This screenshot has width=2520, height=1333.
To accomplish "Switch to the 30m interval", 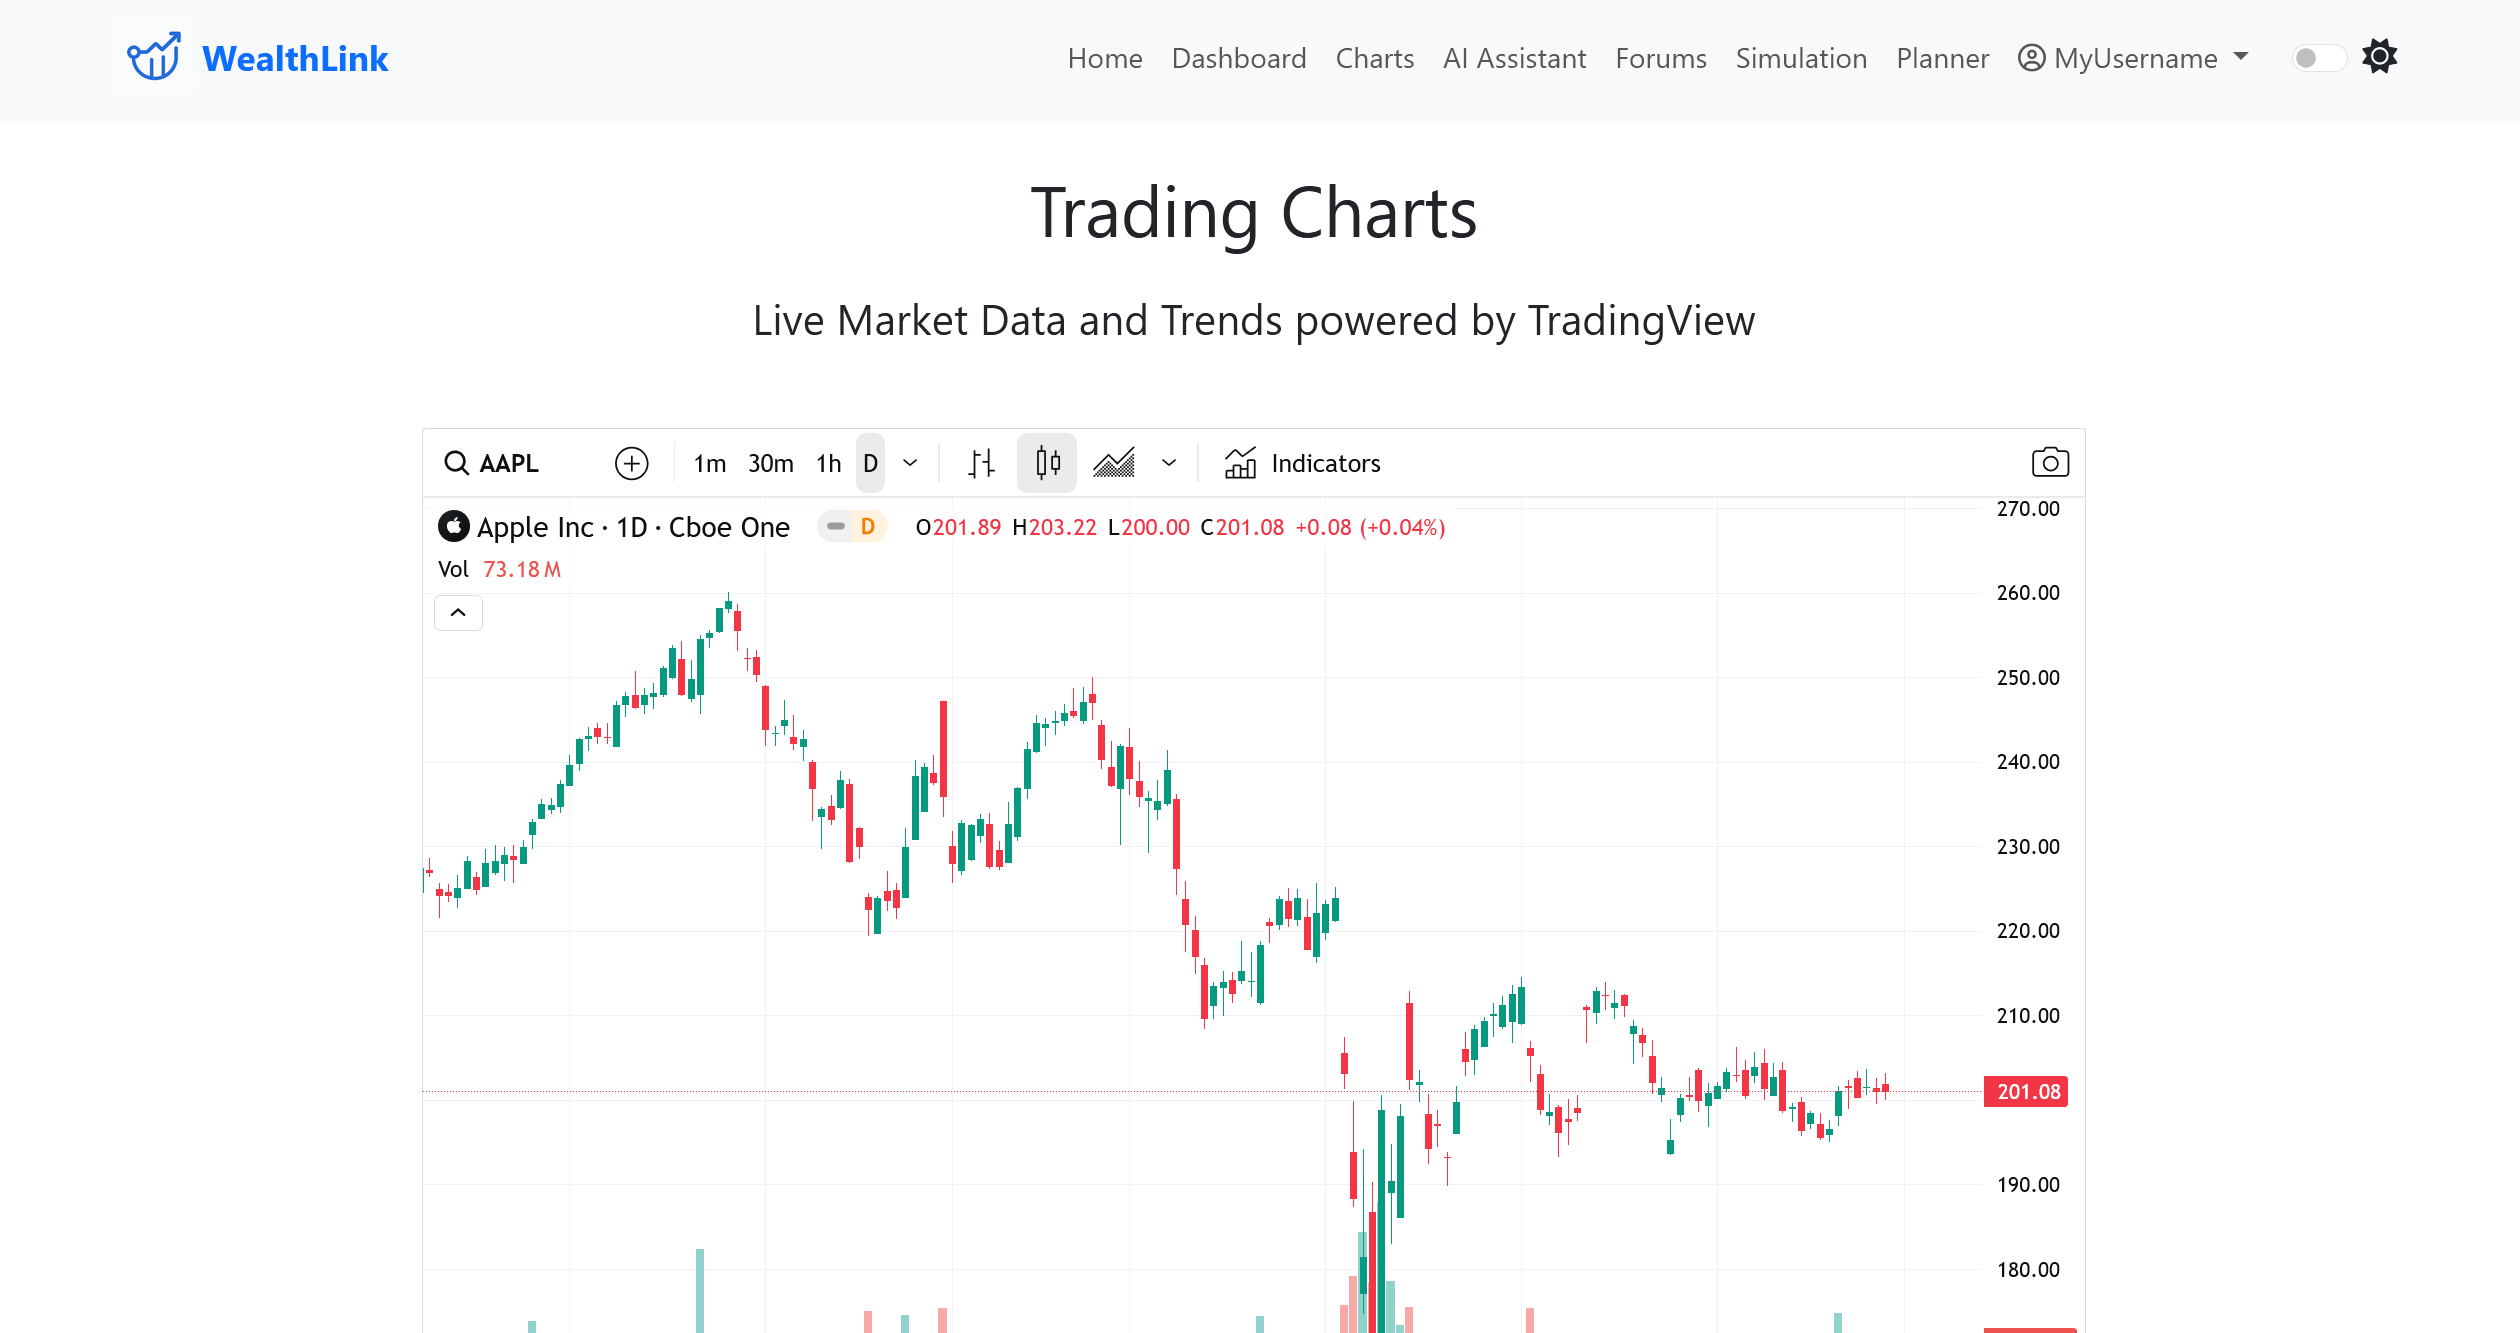I will click(x=771, y=463).
